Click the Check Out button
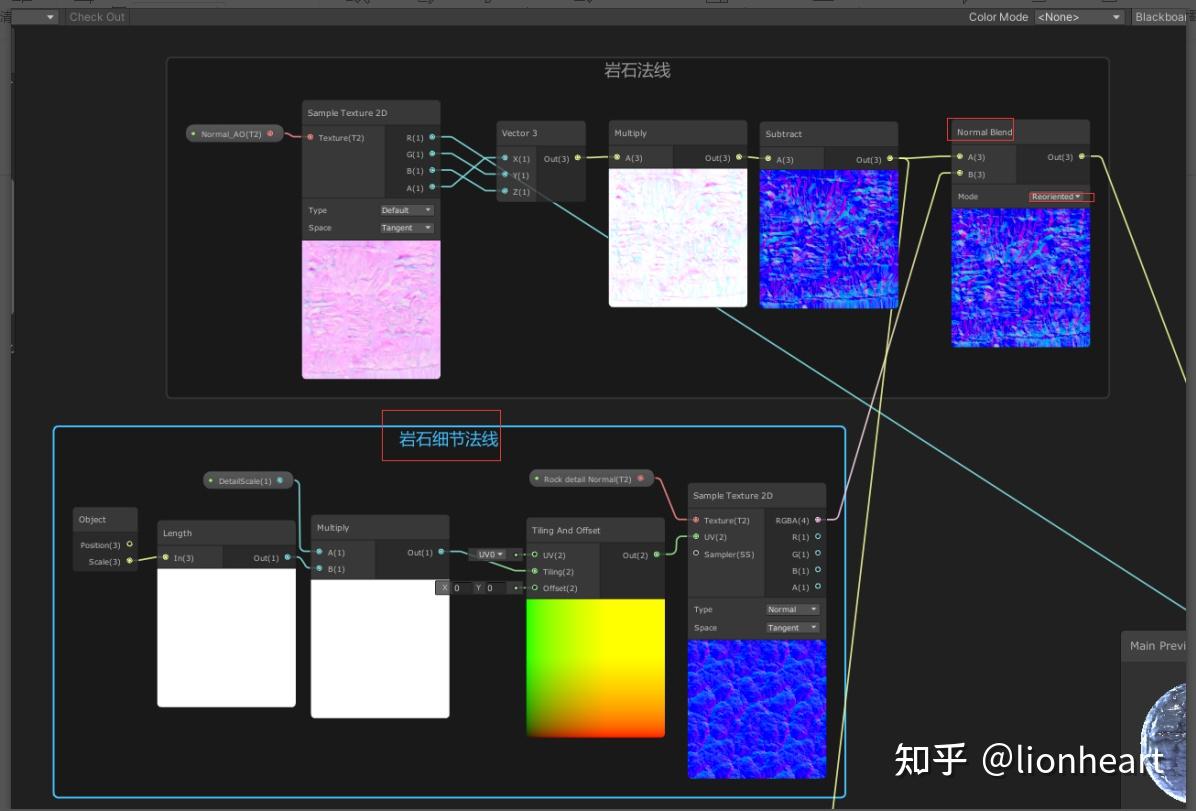Viewport: 1196px width, 811px height. tap(96, 17)
